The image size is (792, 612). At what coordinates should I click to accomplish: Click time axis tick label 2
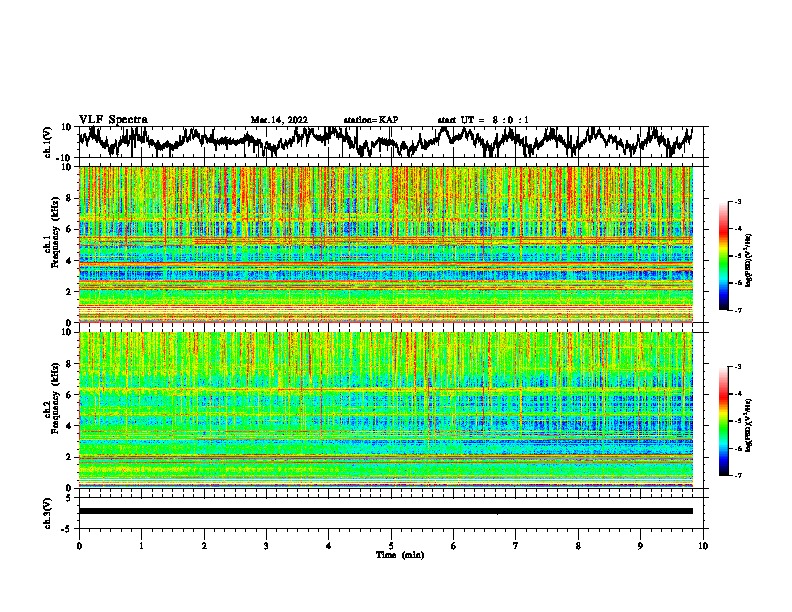click(x=204, y=546)
